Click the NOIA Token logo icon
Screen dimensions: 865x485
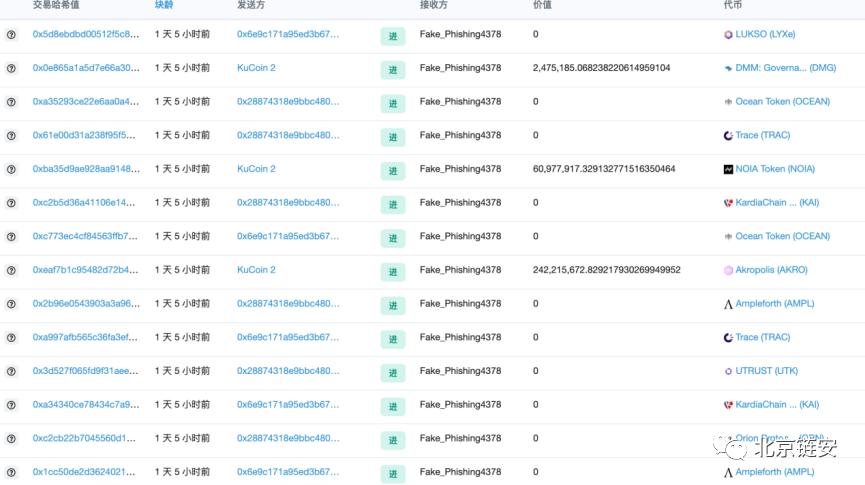coord(728,169)
